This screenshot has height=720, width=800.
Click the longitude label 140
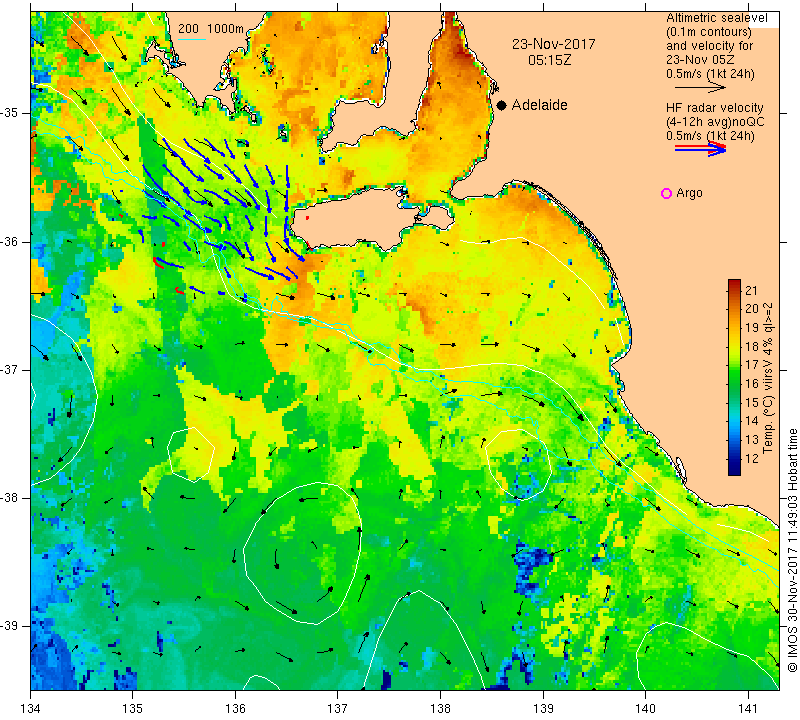(x=645, y=708)
